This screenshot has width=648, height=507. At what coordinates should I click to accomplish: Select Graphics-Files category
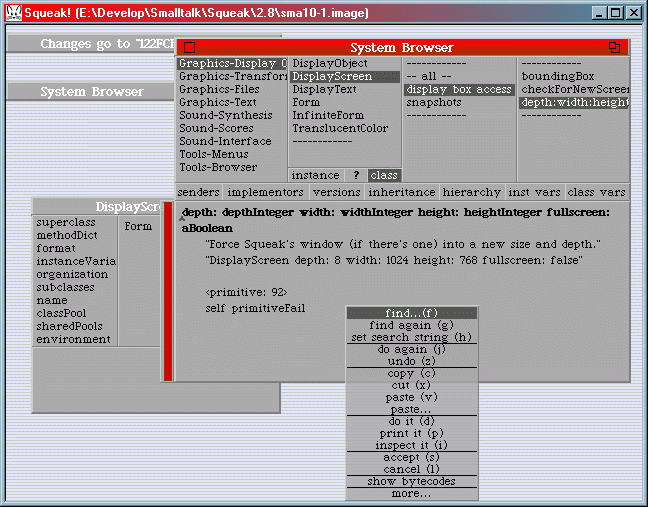coord(232,89)
